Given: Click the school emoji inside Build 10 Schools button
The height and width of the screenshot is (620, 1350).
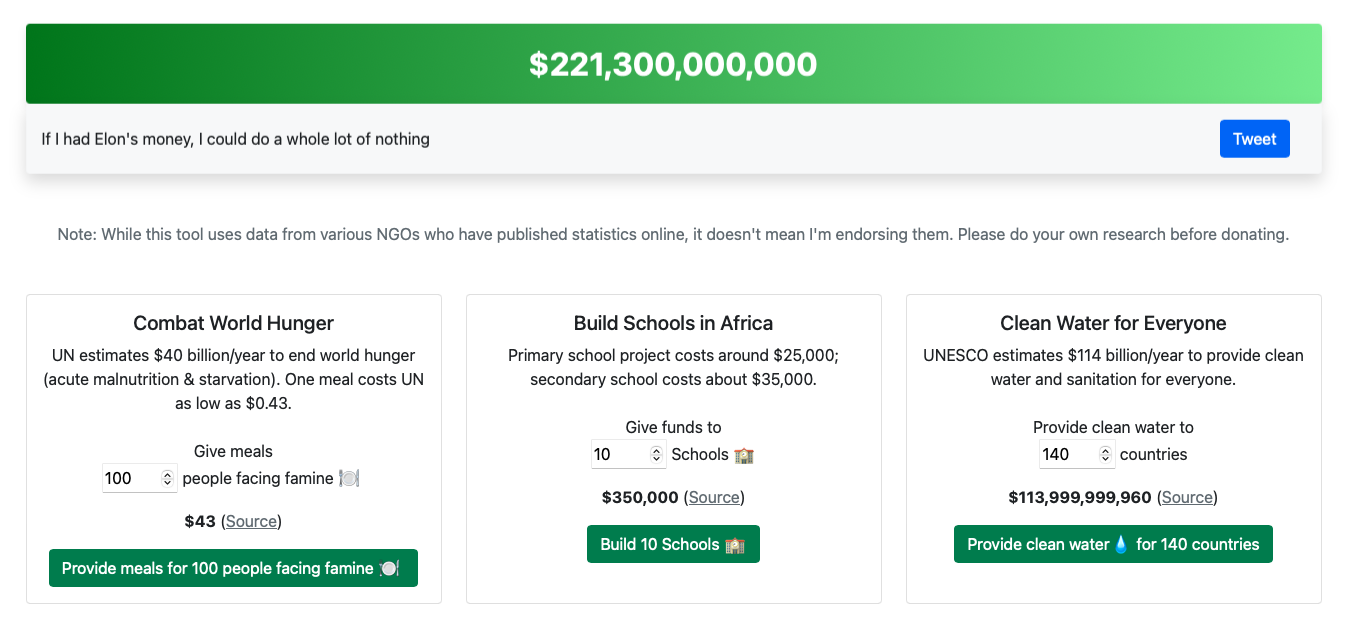Looking at the screenshot, I should pyautogui.click(x=735, y=544).
